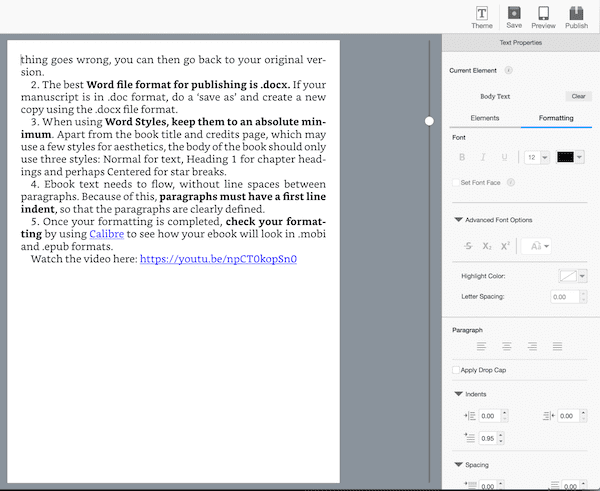Screen dimensions: 600x491
Task: Increase the left indent stepper
Action: 504,413
